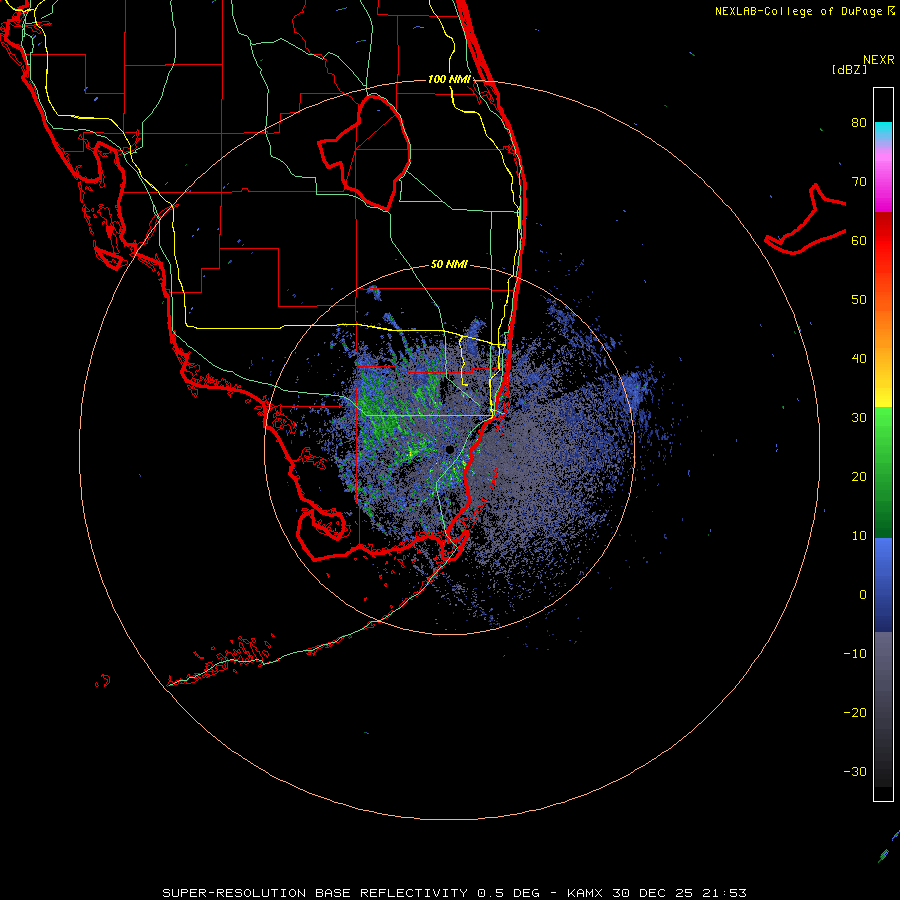
Task: Click the NEXLAB-College of DuPage credit text
Action: (x=804, y=11)
